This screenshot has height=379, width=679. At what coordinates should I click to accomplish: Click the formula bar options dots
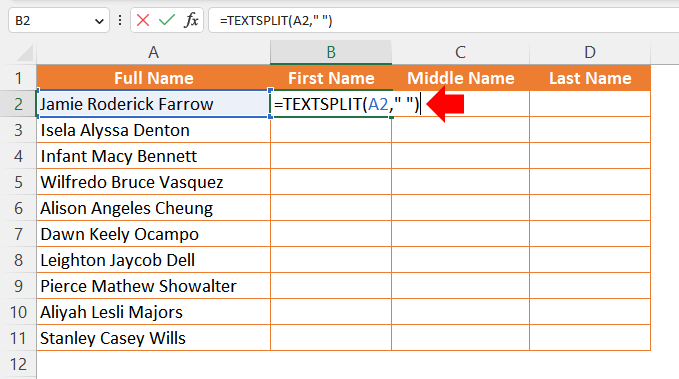120,20
